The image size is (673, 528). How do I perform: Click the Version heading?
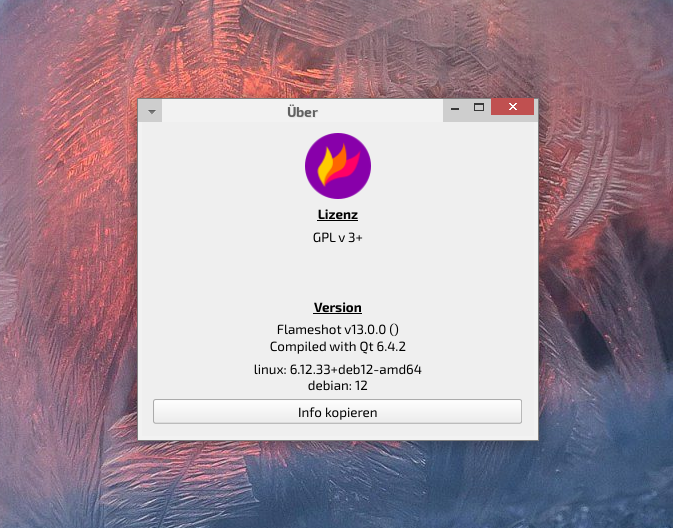[x=338, y=307]
